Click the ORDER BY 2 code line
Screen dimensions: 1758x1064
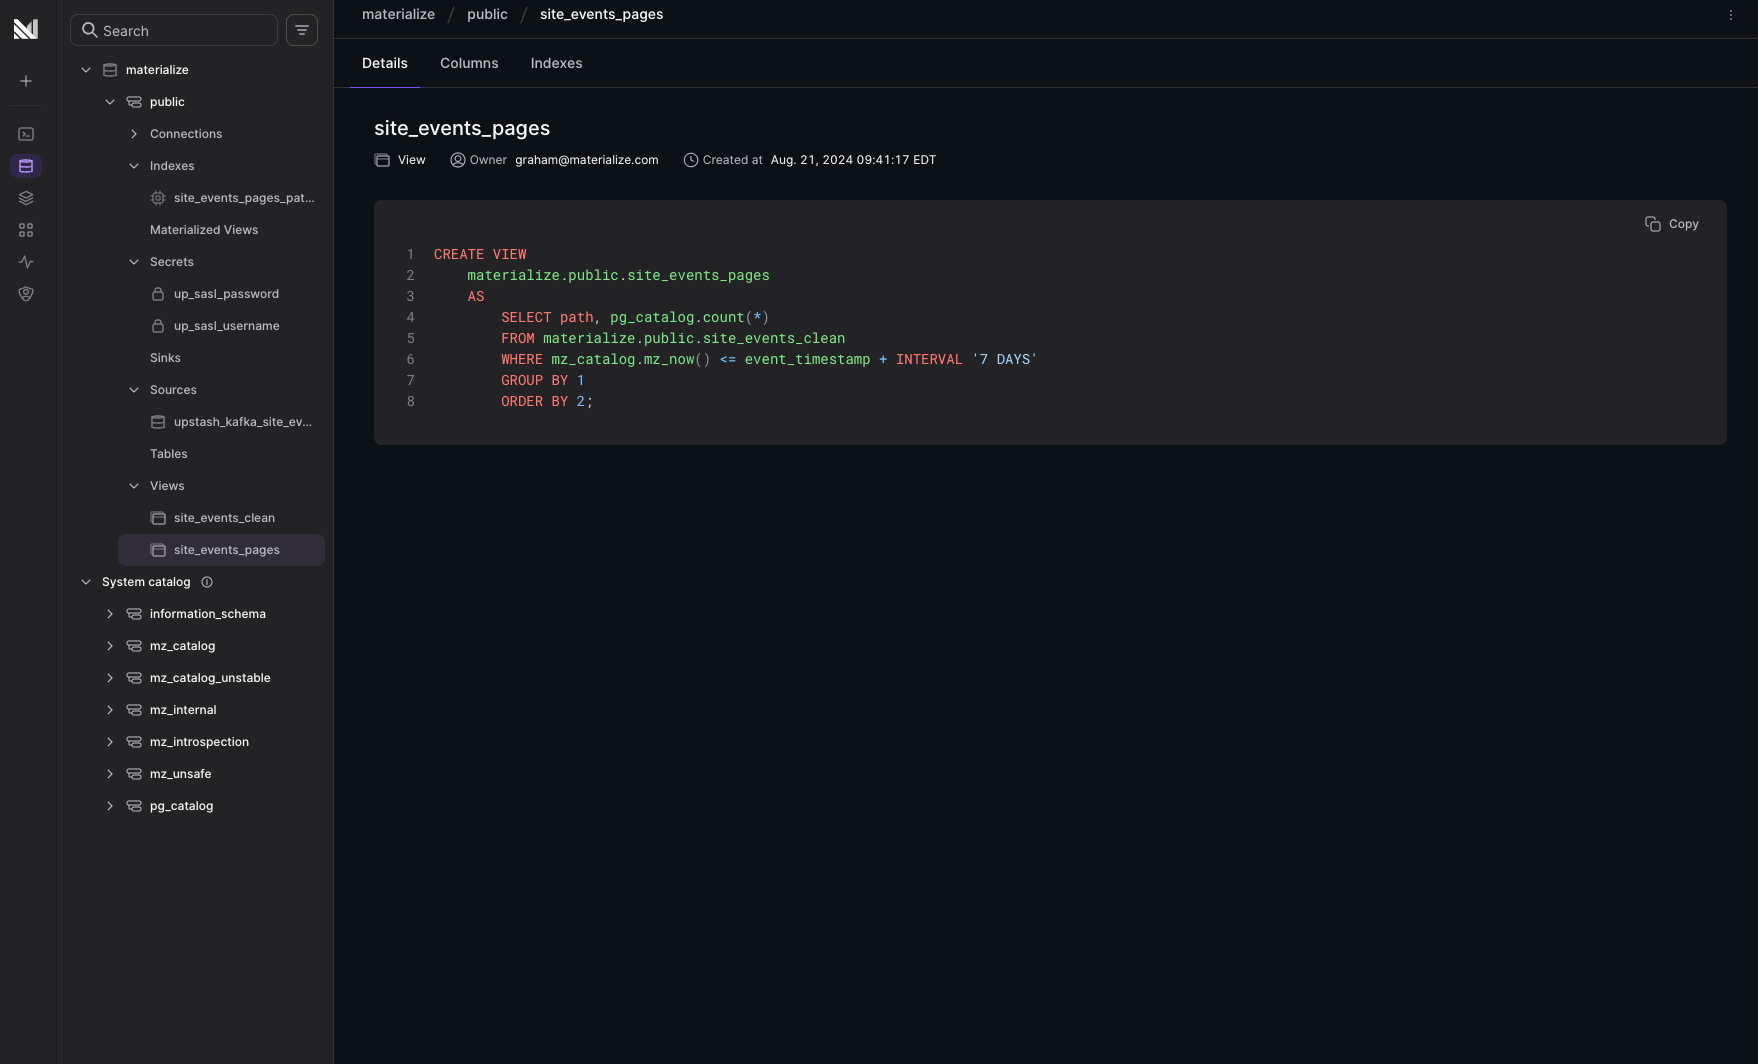tap(547, 401)
